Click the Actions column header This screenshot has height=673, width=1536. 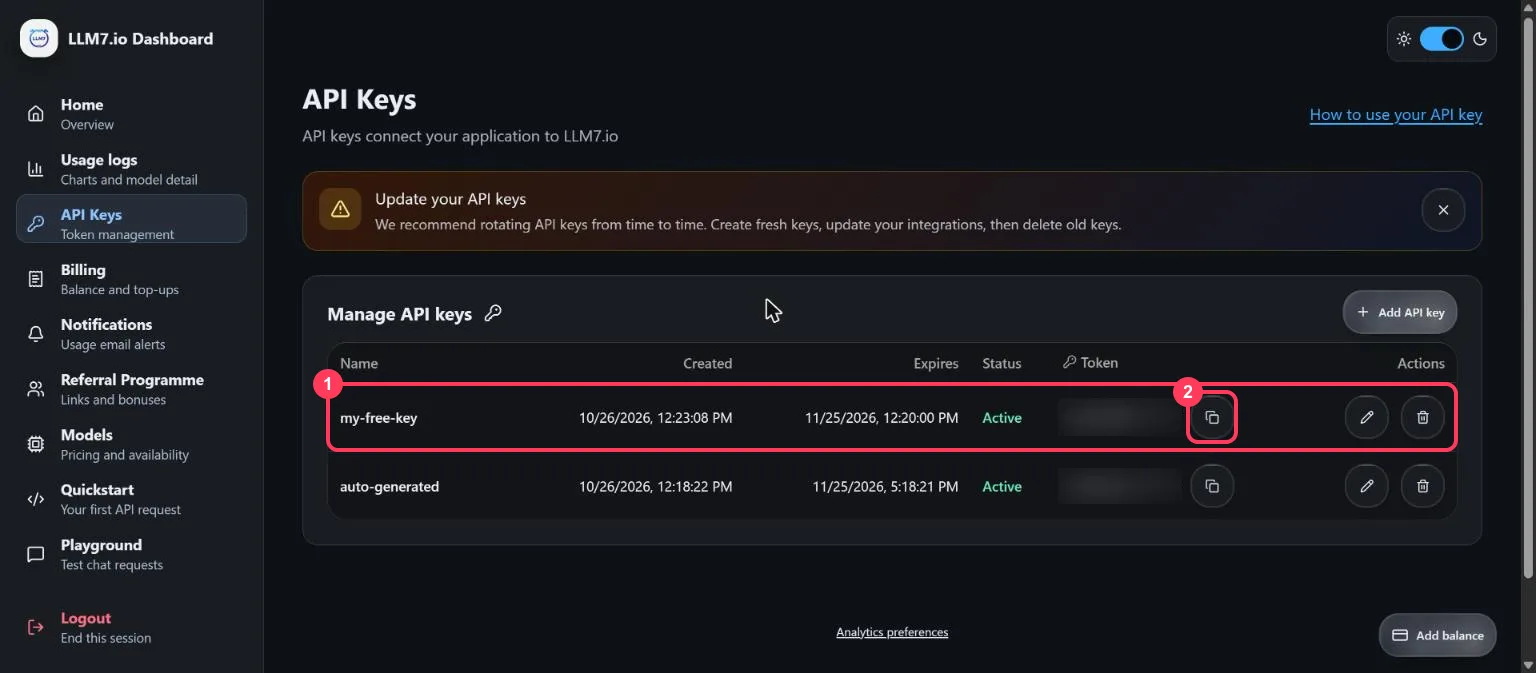1421,363
